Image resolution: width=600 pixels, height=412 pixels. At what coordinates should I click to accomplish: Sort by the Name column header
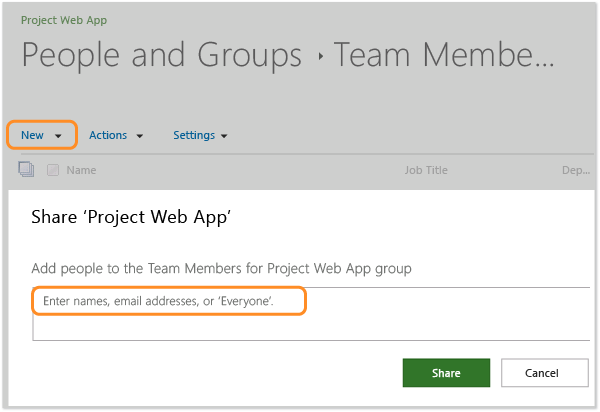pos(81,170)
